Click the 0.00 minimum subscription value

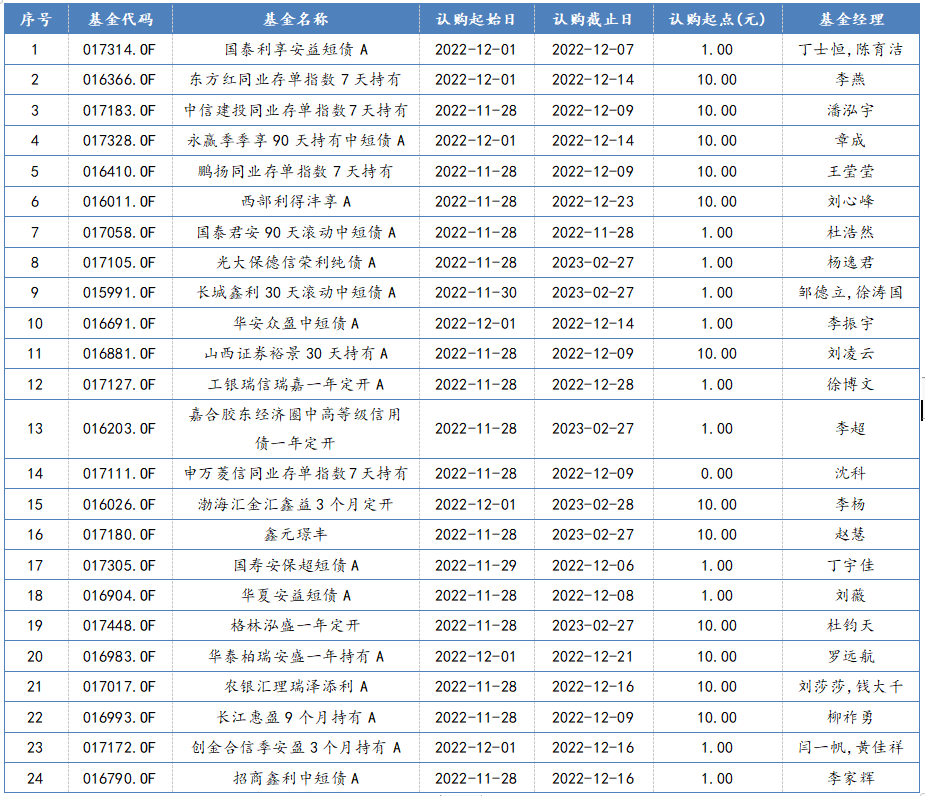coord(717,474)
